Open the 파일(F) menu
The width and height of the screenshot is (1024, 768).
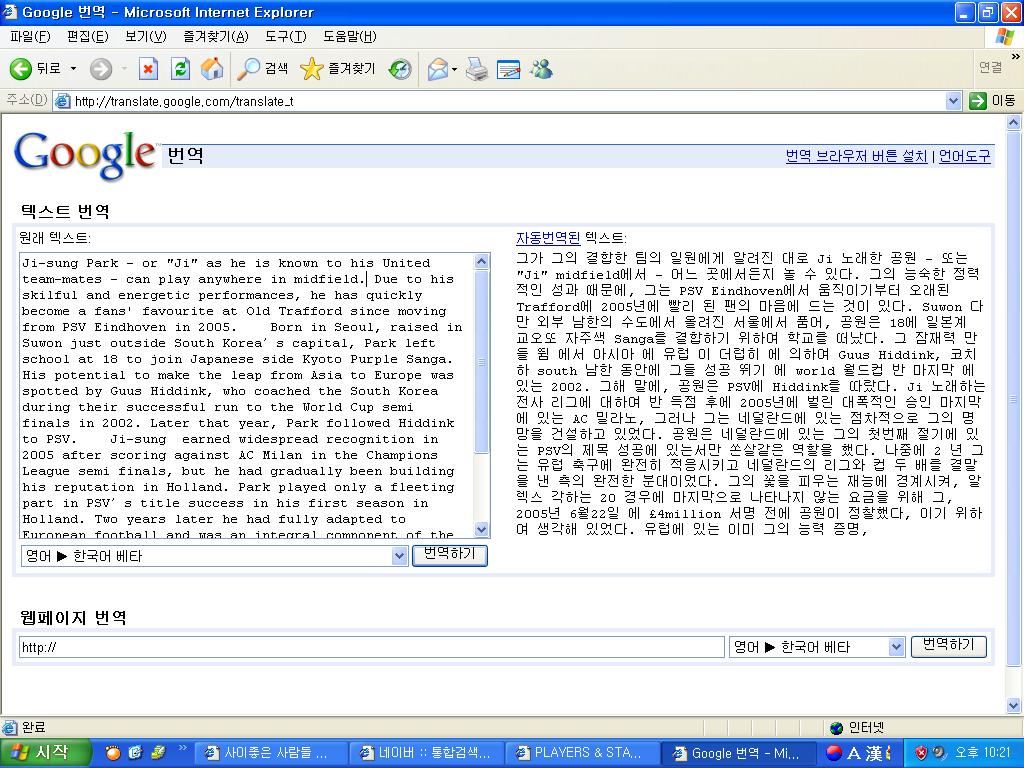(x=30, y=37)
